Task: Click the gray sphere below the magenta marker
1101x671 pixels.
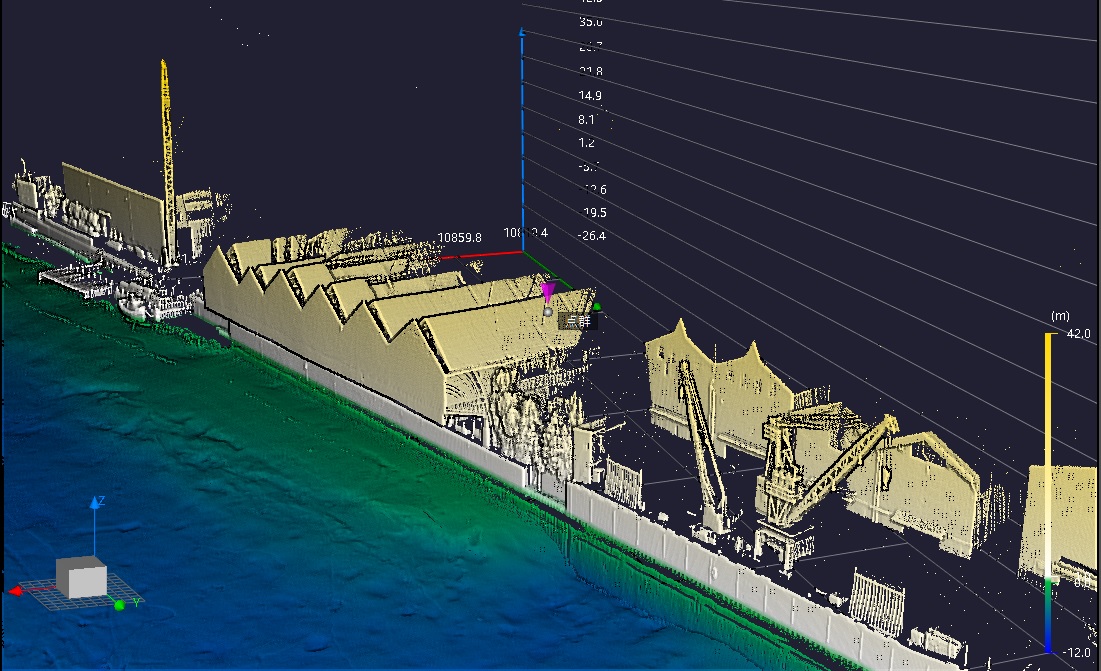Action: point(548,312)
